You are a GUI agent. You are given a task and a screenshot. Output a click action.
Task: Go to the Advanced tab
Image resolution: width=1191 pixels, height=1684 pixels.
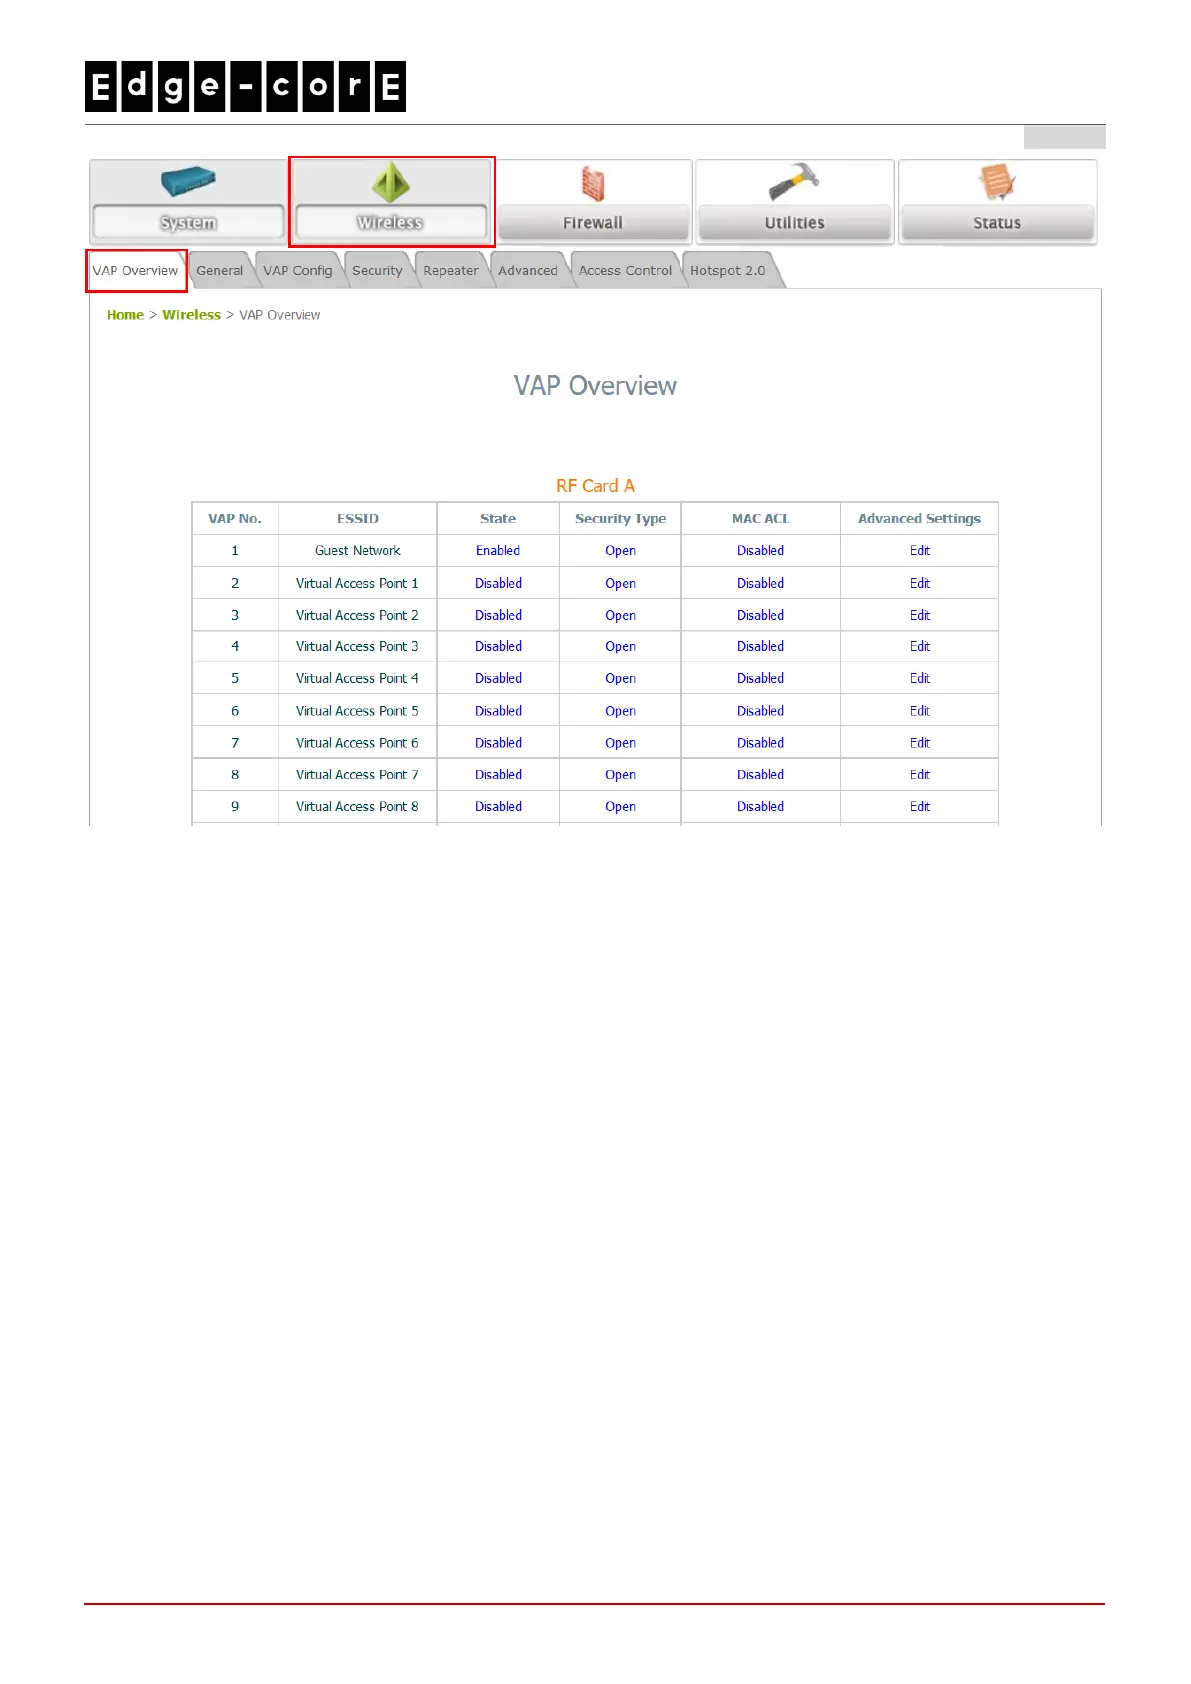(x=528, y=271)
